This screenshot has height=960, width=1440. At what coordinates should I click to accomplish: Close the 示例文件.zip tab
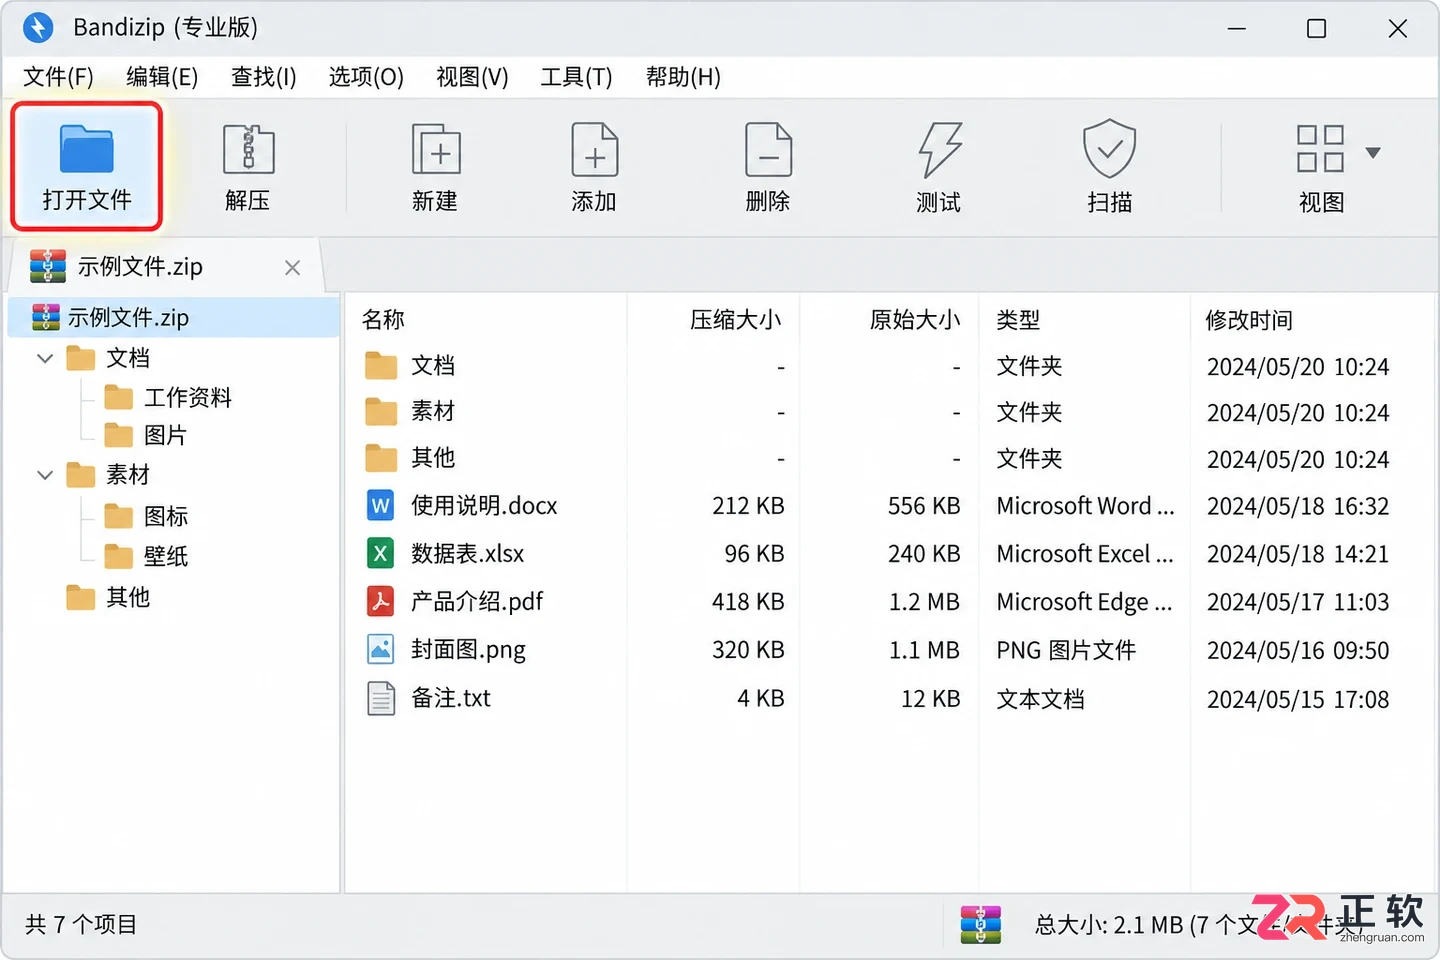click(x=292, y=268)
